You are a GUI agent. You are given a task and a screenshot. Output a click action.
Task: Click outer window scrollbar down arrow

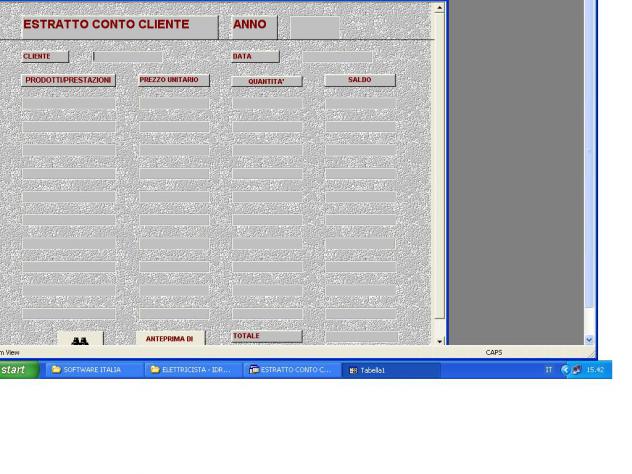coord(589,340)
